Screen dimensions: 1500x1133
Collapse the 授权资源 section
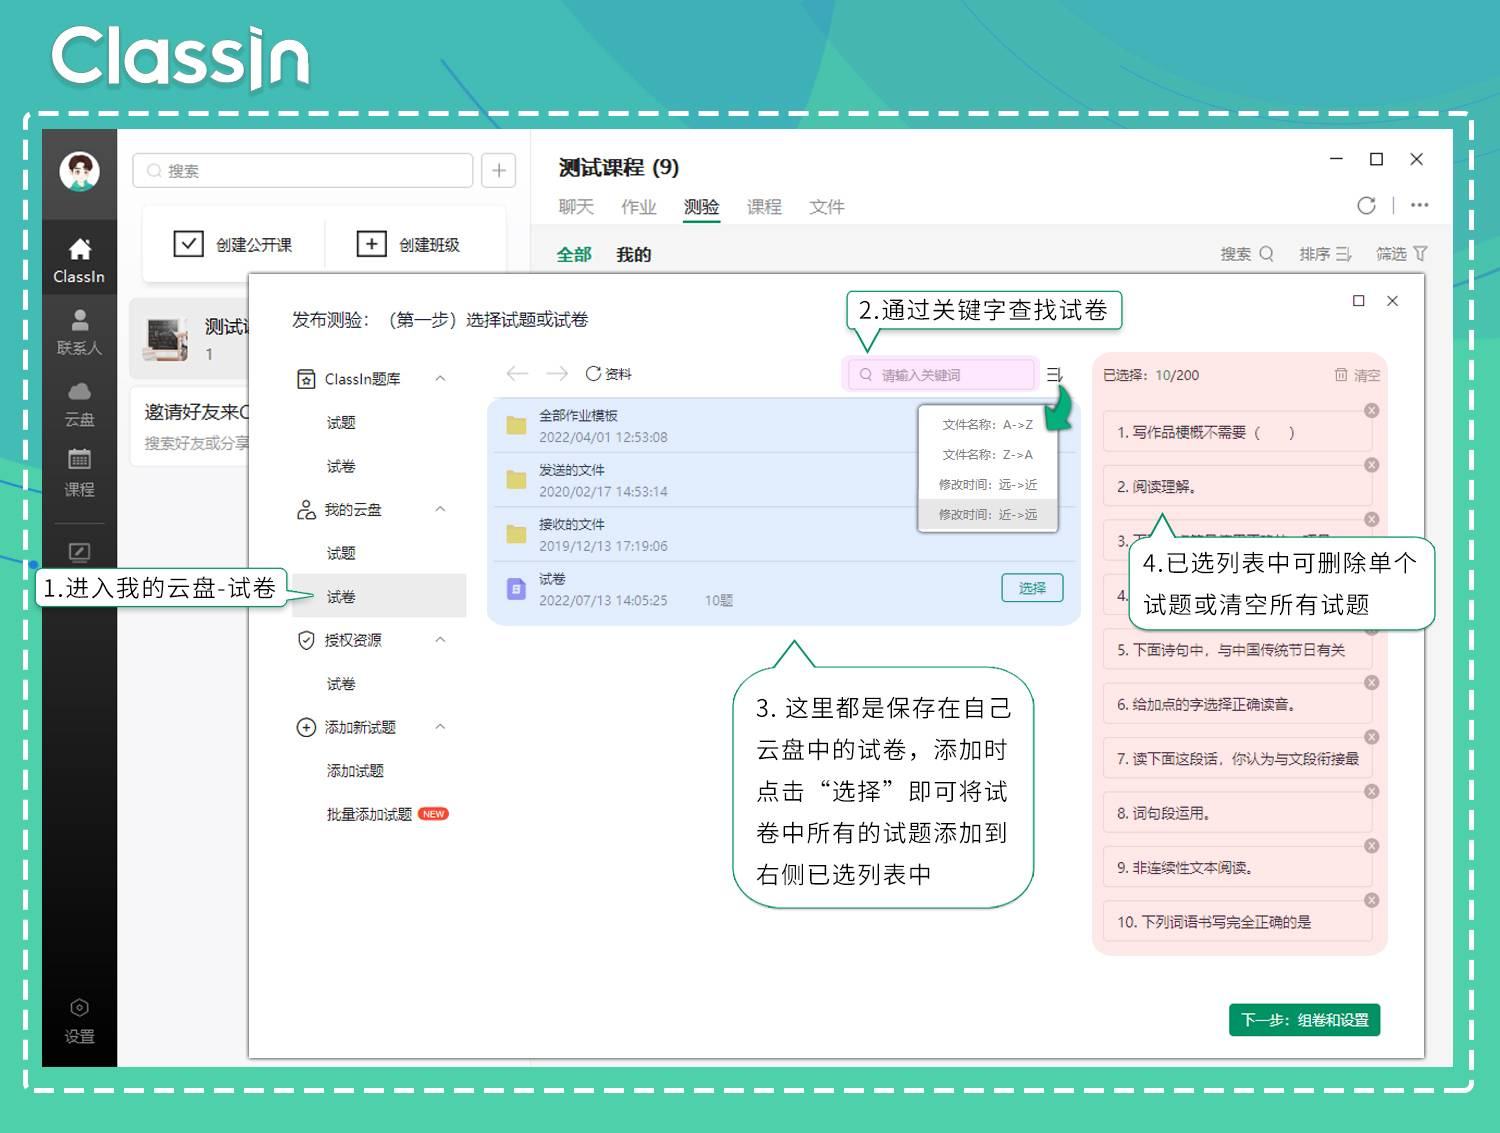tap(440, 639)
